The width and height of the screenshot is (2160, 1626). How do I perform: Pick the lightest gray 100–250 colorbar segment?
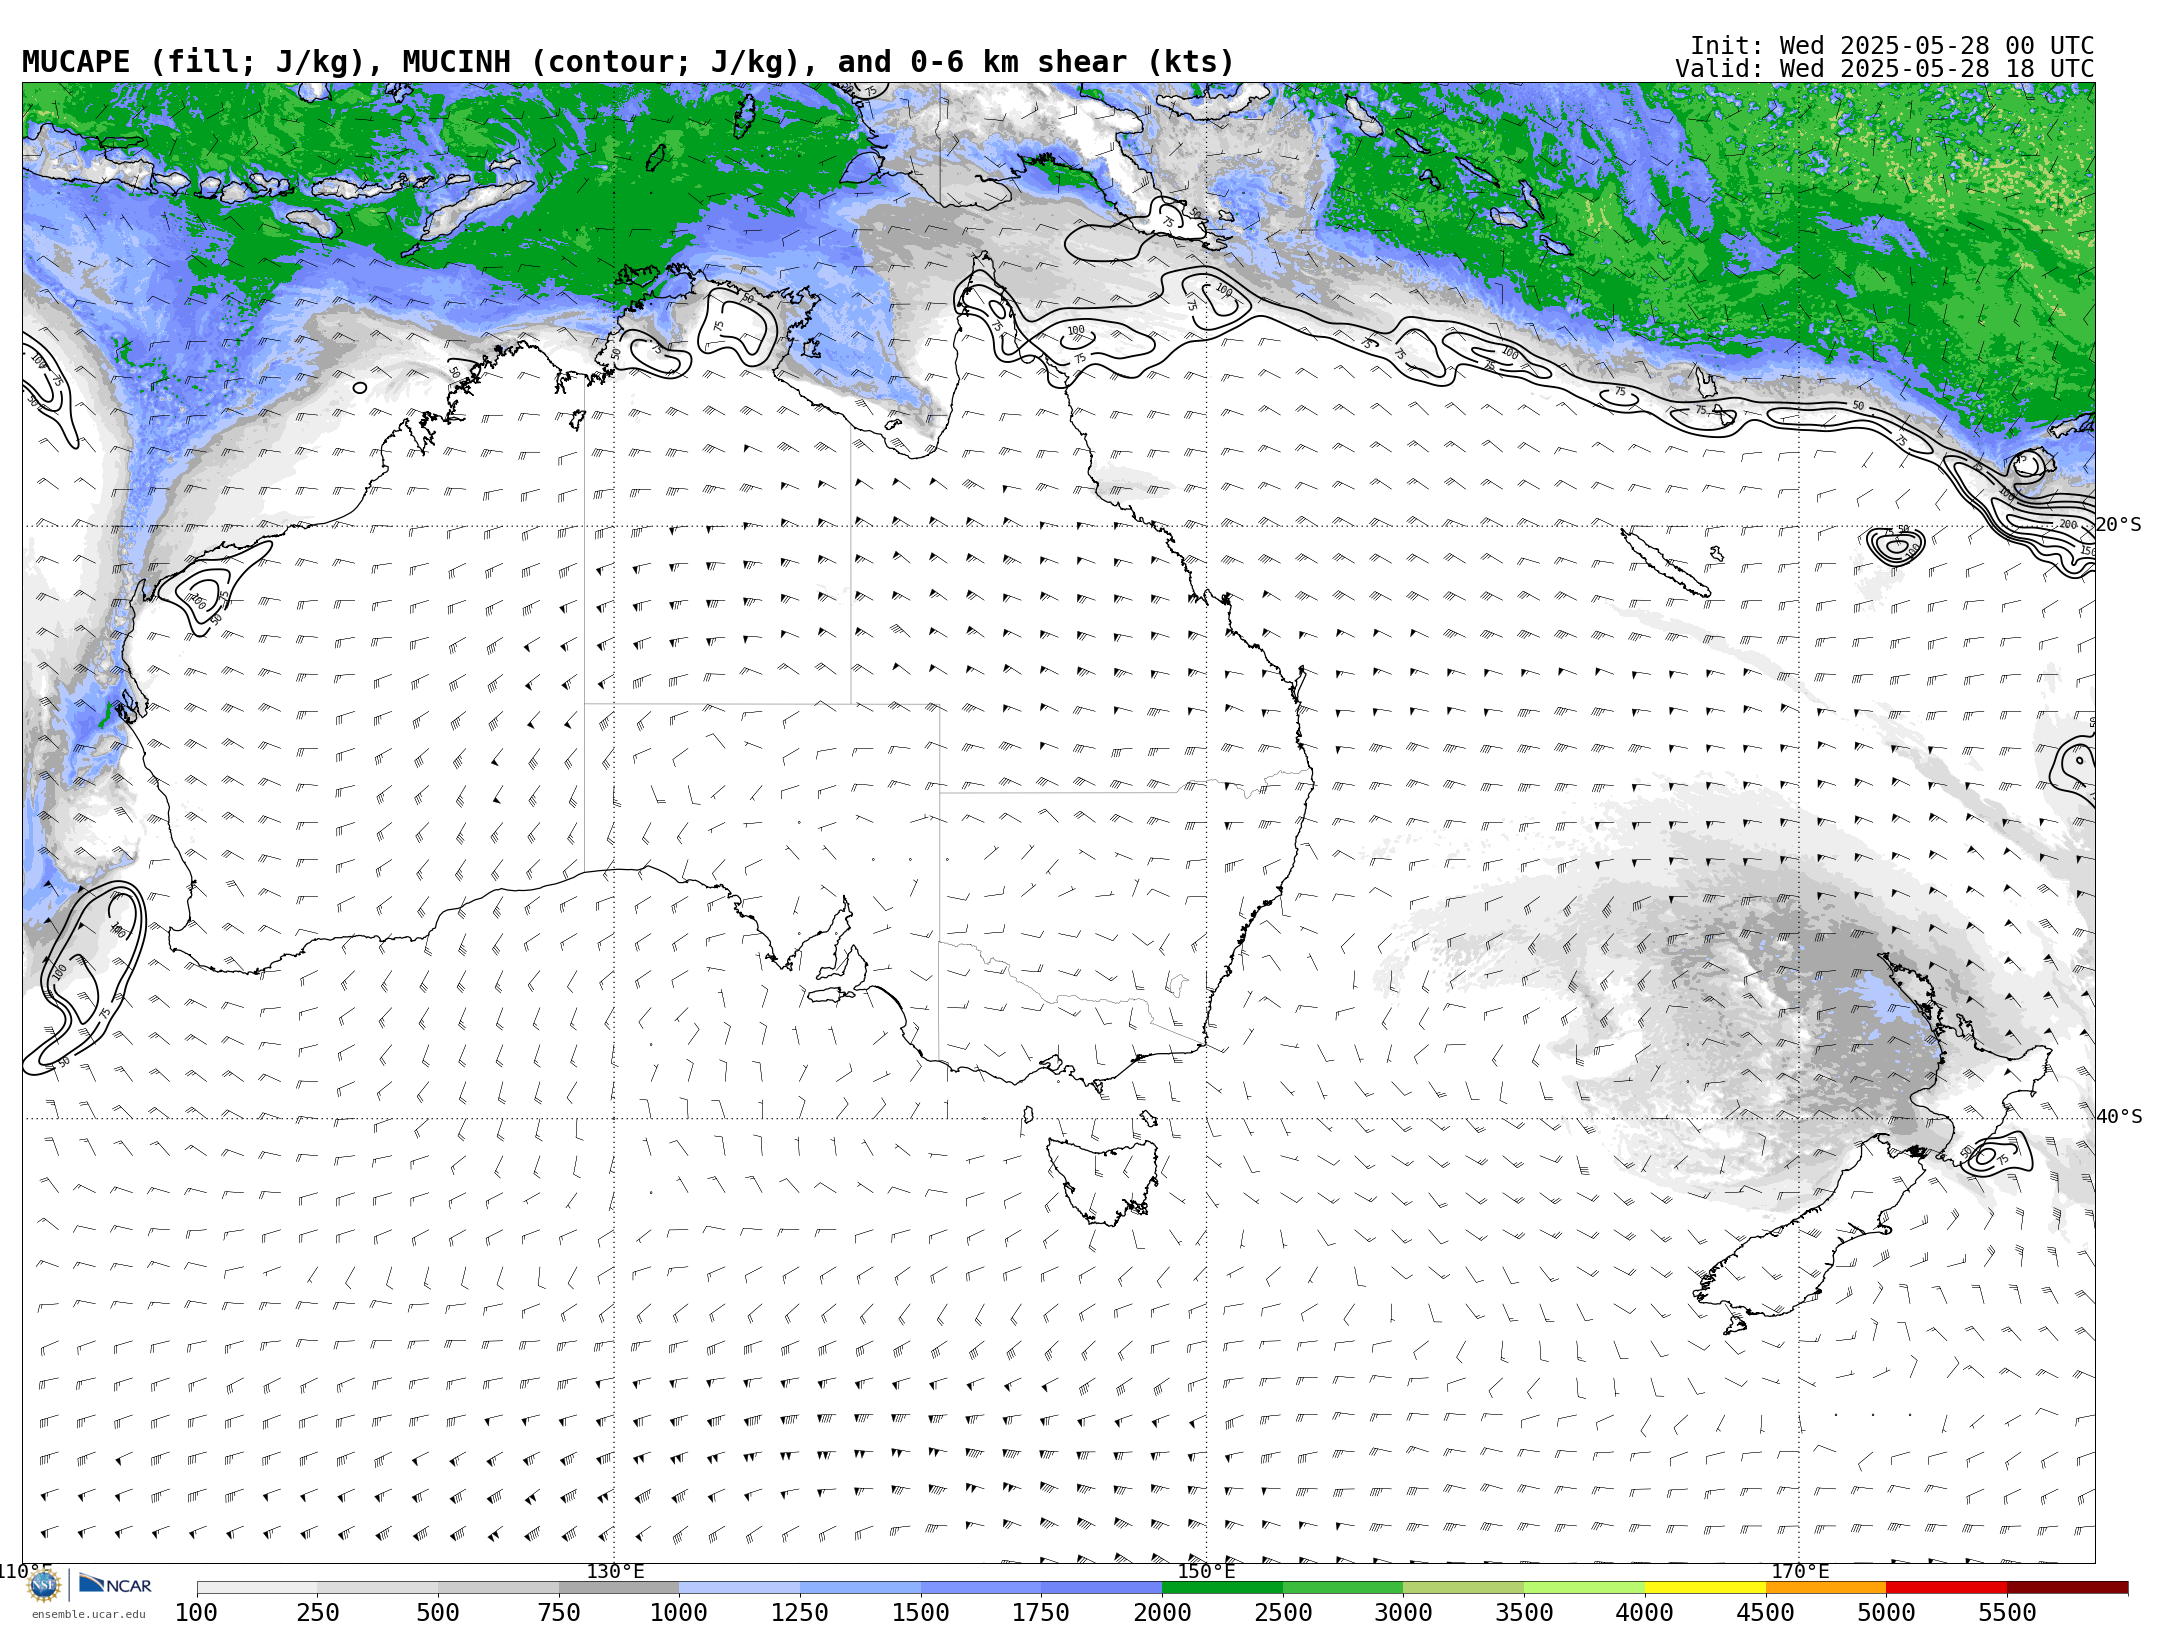coord(257,1588)
